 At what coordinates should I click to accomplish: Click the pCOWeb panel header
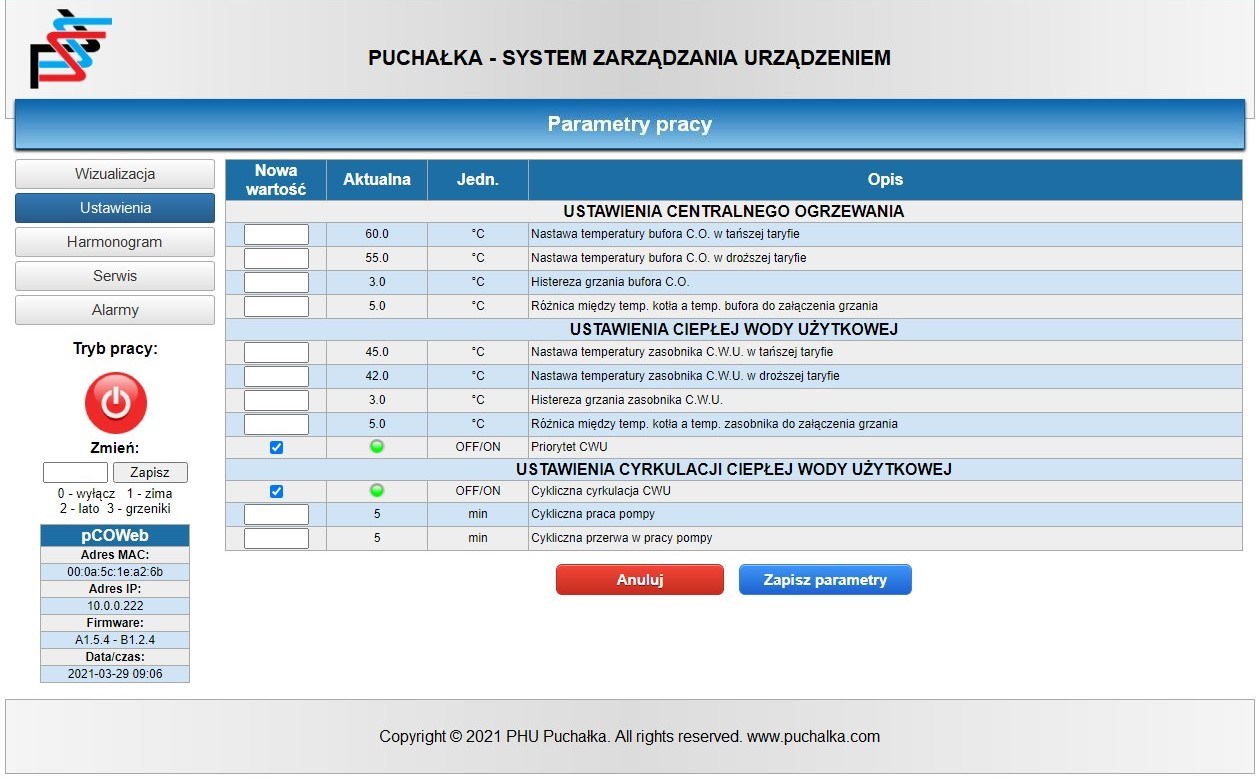[x=115, y=536]
